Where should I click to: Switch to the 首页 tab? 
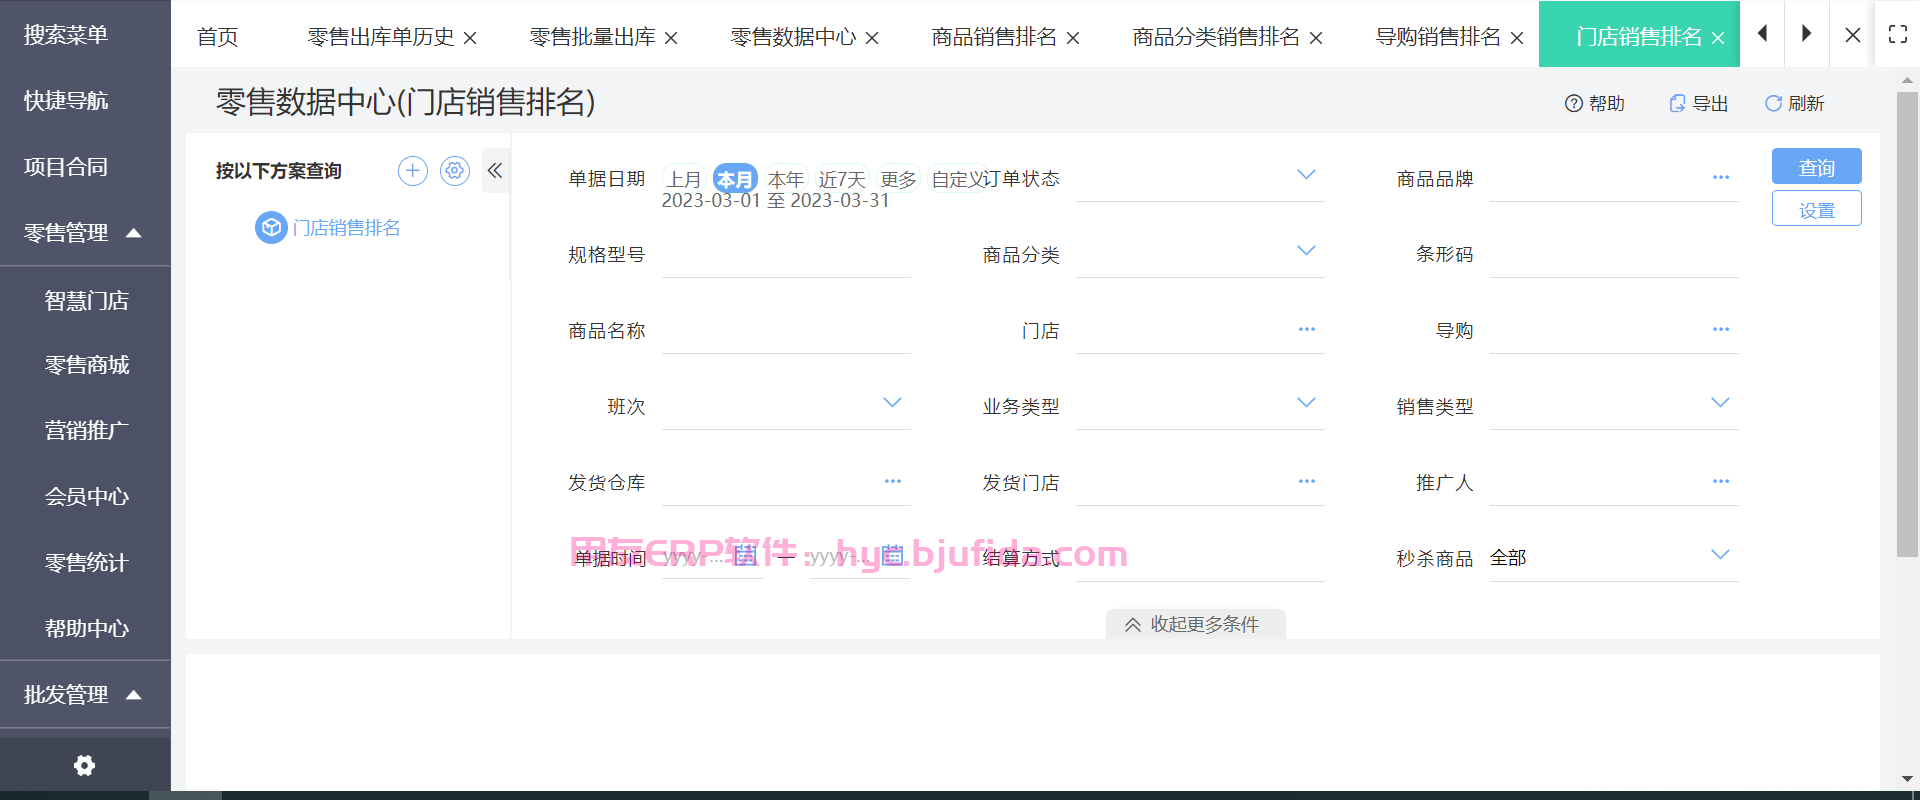pos(218,37)
